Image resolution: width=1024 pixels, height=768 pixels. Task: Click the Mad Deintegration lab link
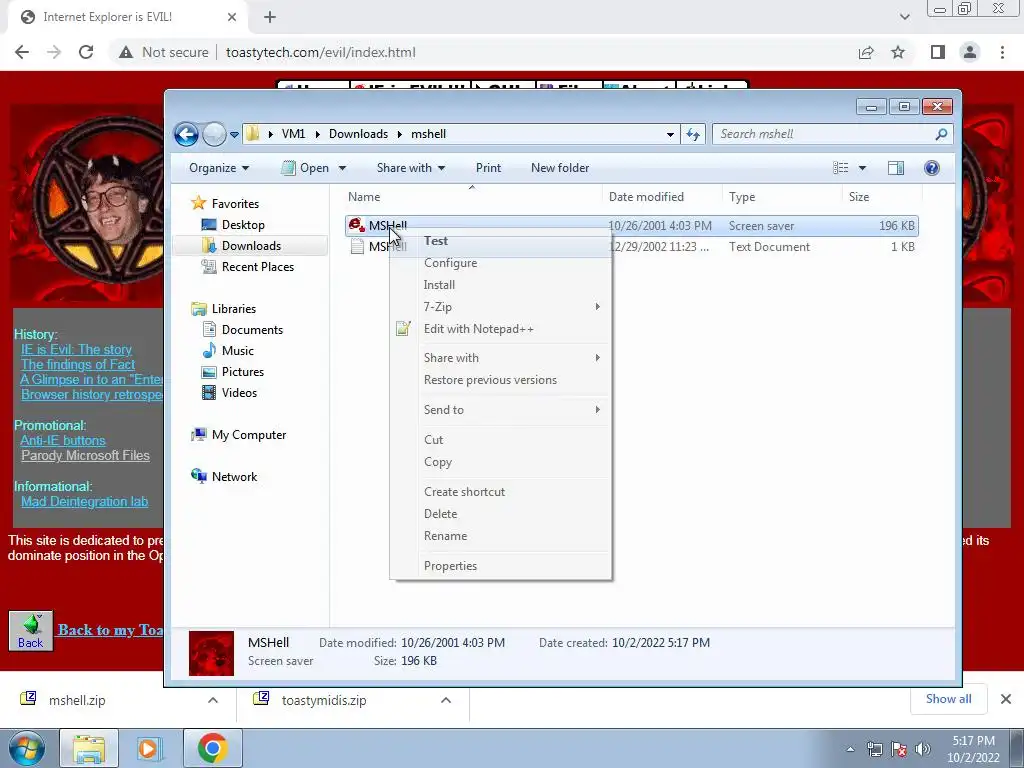84,502
